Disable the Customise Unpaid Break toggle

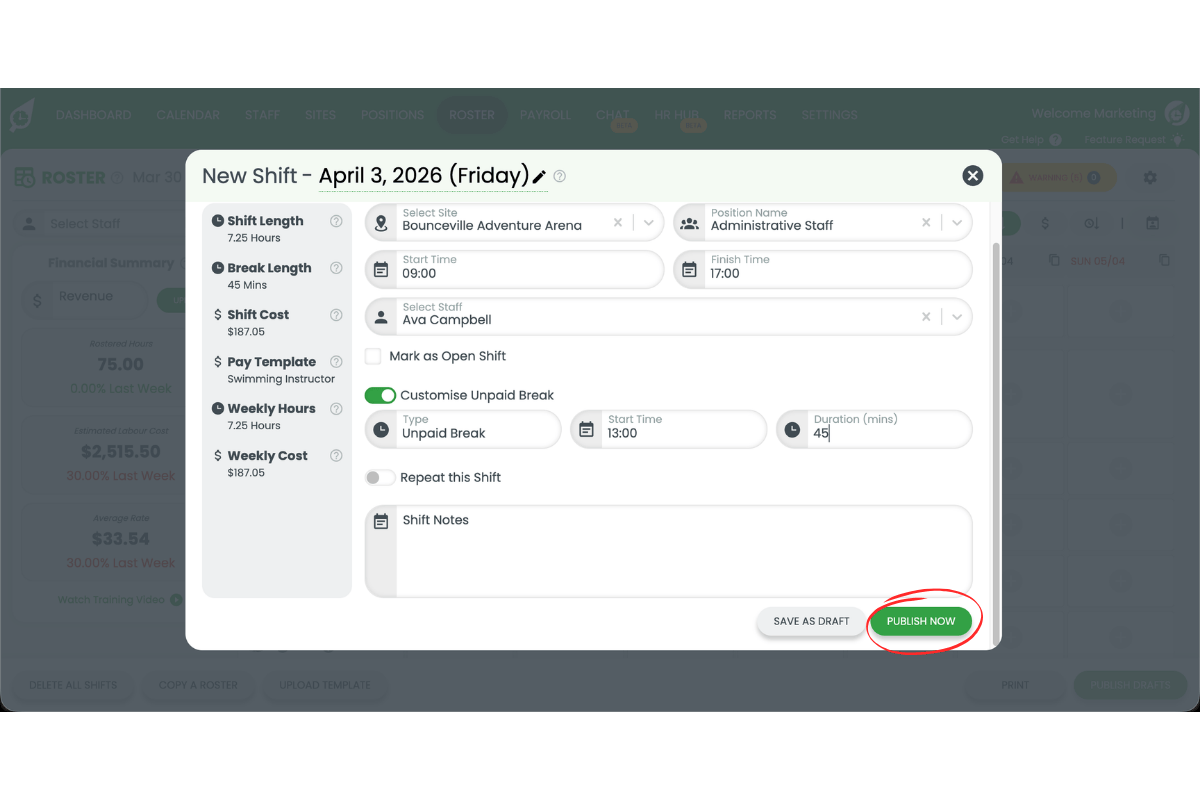pos(380,395)
